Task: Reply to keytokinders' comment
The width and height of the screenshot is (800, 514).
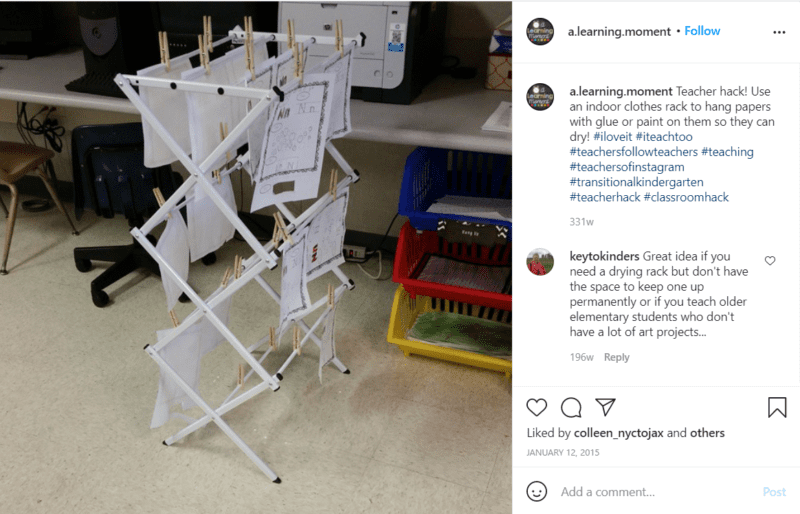Action: (616, 357)
